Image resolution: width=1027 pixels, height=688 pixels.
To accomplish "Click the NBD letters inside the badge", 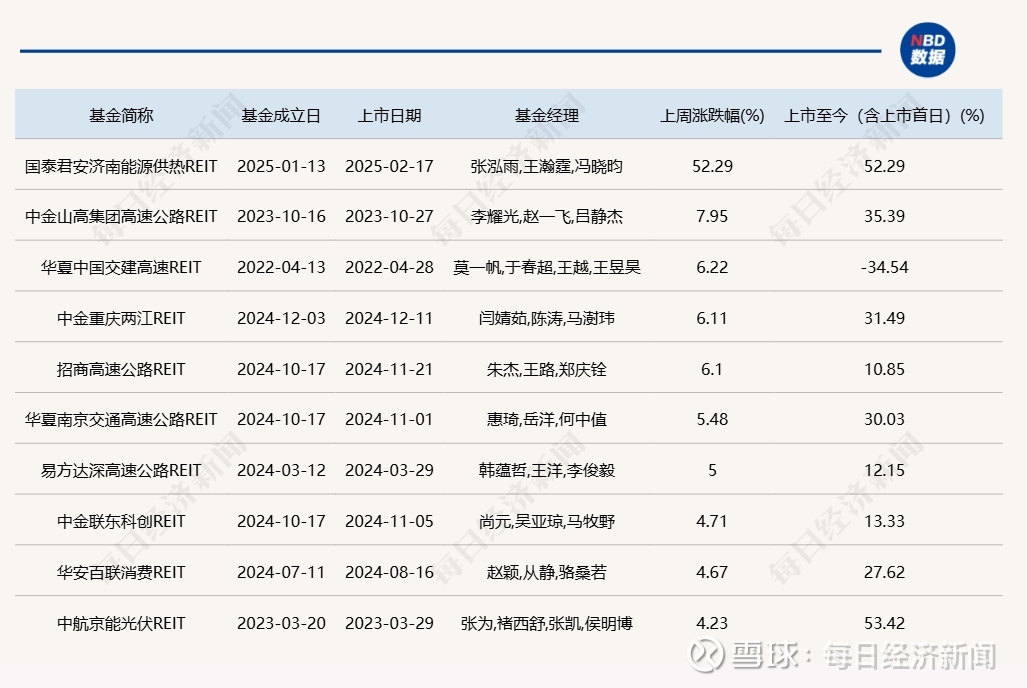I will tap(926, 40).
